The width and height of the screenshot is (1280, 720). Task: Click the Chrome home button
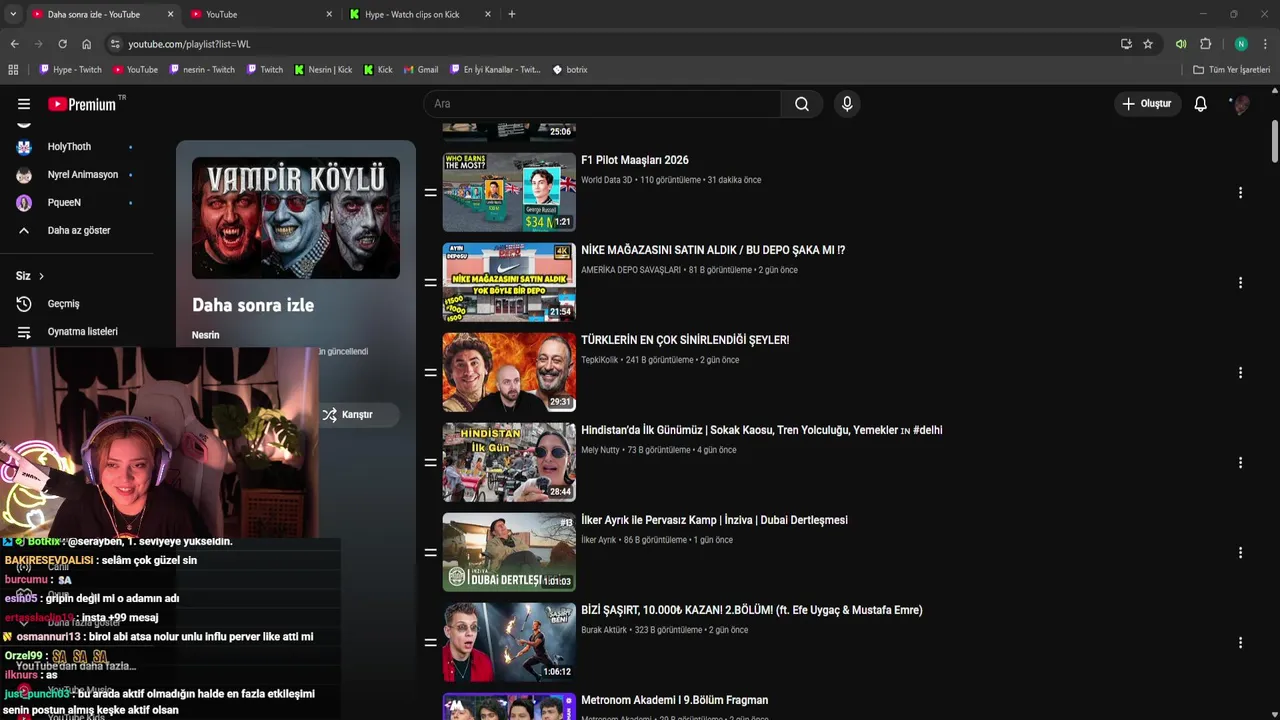pyautogui.click(x=86, y=44)
